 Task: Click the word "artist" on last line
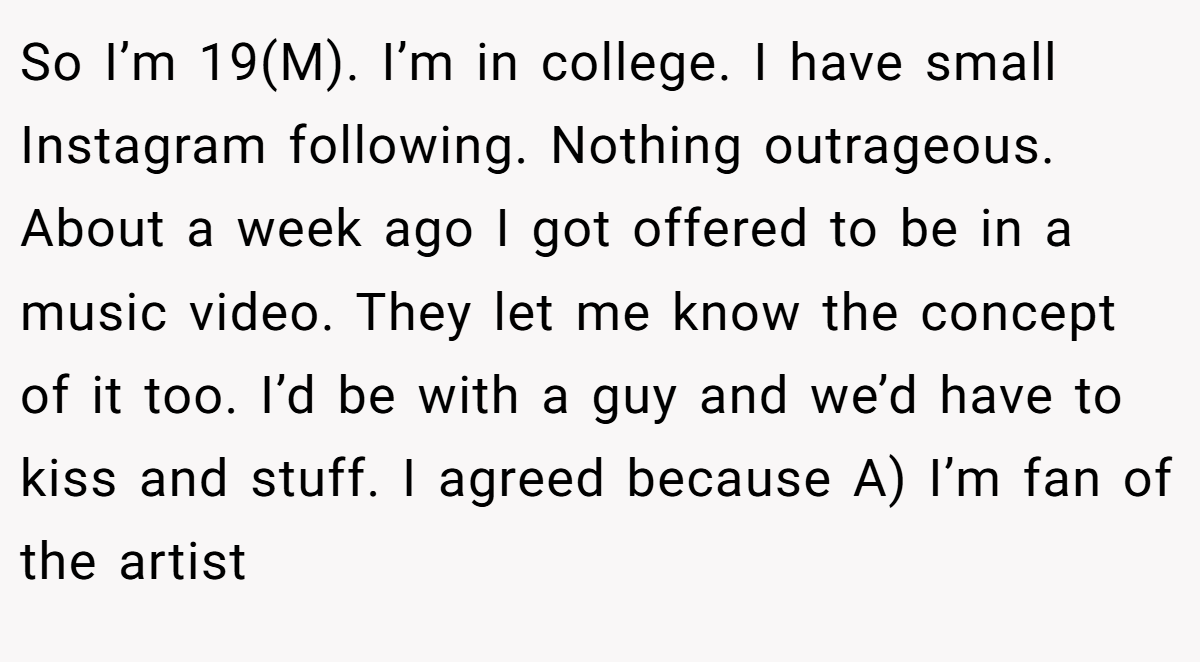coord(182,562)
